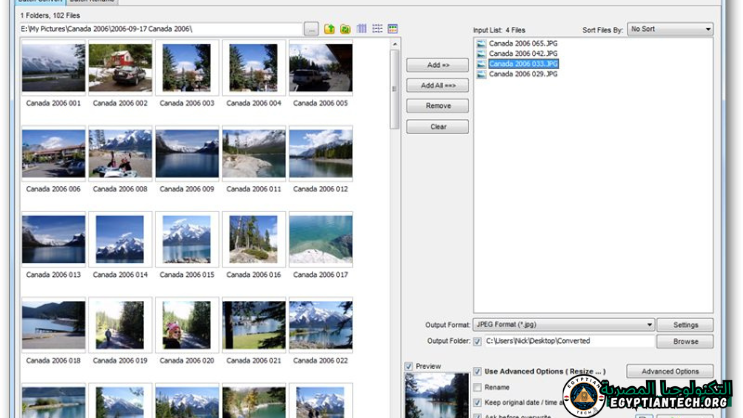Viewport: 743px width, 418px height.
Task: Select Canada 2006 029.JPG in input list
Action: [x=523, y=74]
